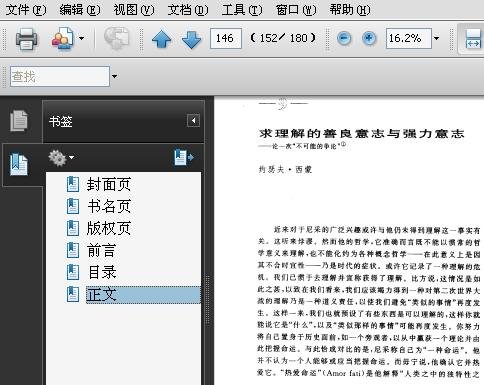Click the 查找 search box
484x385 pixels.
pyautogui.click(x=60, y=77)
